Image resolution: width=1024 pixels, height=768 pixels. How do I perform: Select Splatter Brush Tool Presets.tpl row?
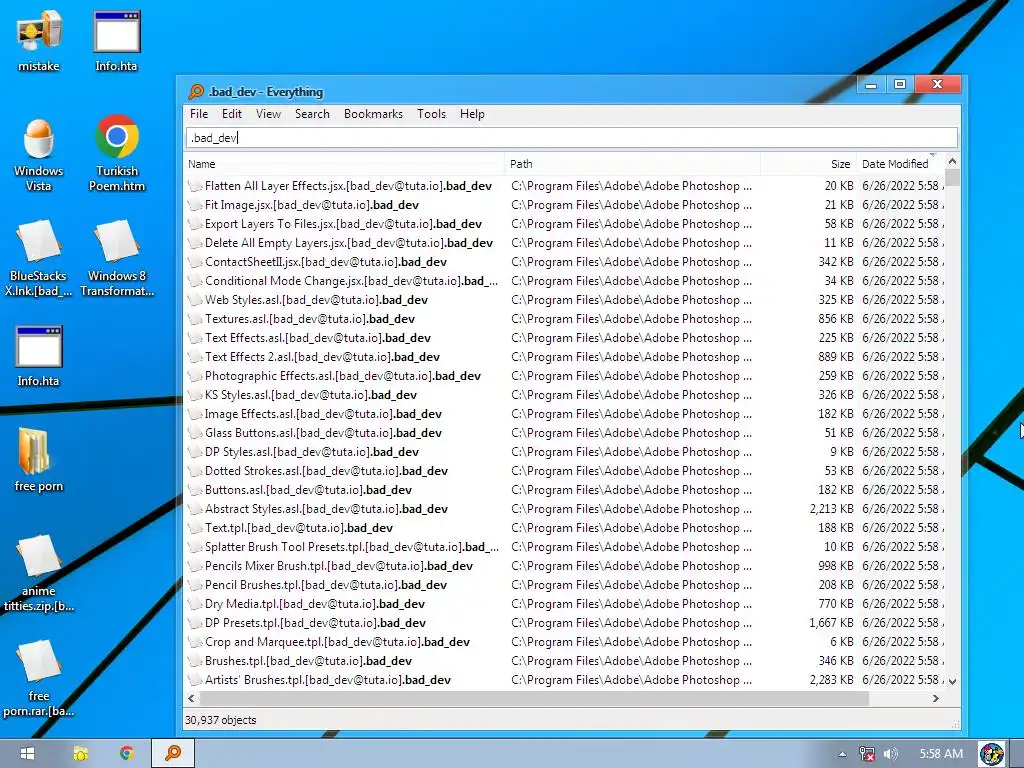[565, 547]
